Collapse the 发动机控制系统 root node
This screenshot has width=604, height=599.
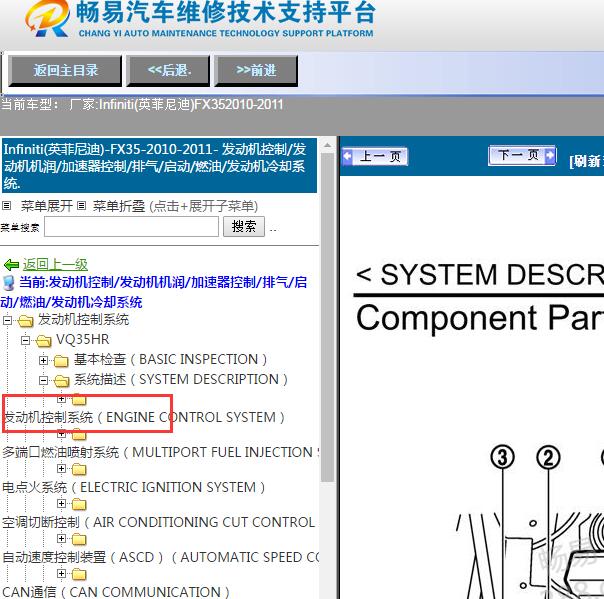tap(8, 320)
